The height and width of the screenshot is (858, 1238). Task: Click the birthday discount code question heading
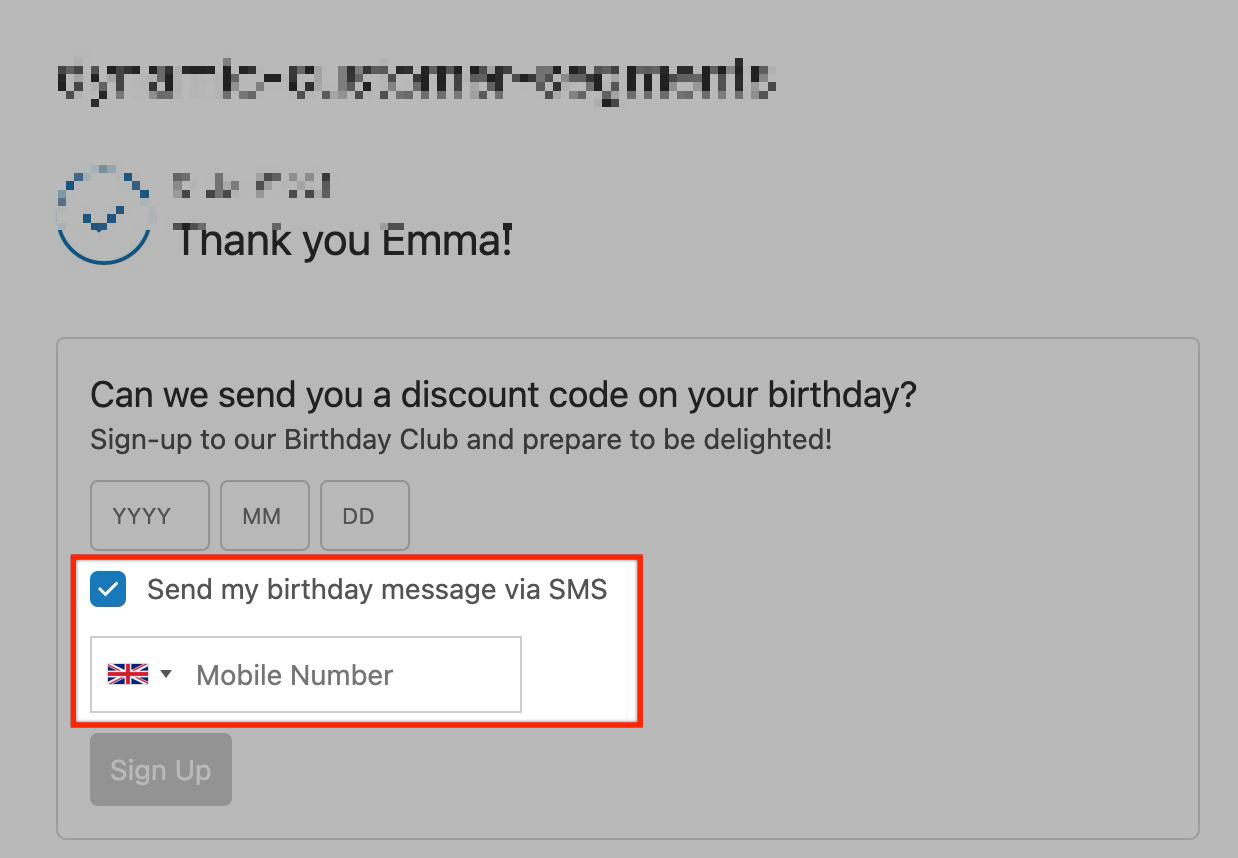(x=503, y=396)
